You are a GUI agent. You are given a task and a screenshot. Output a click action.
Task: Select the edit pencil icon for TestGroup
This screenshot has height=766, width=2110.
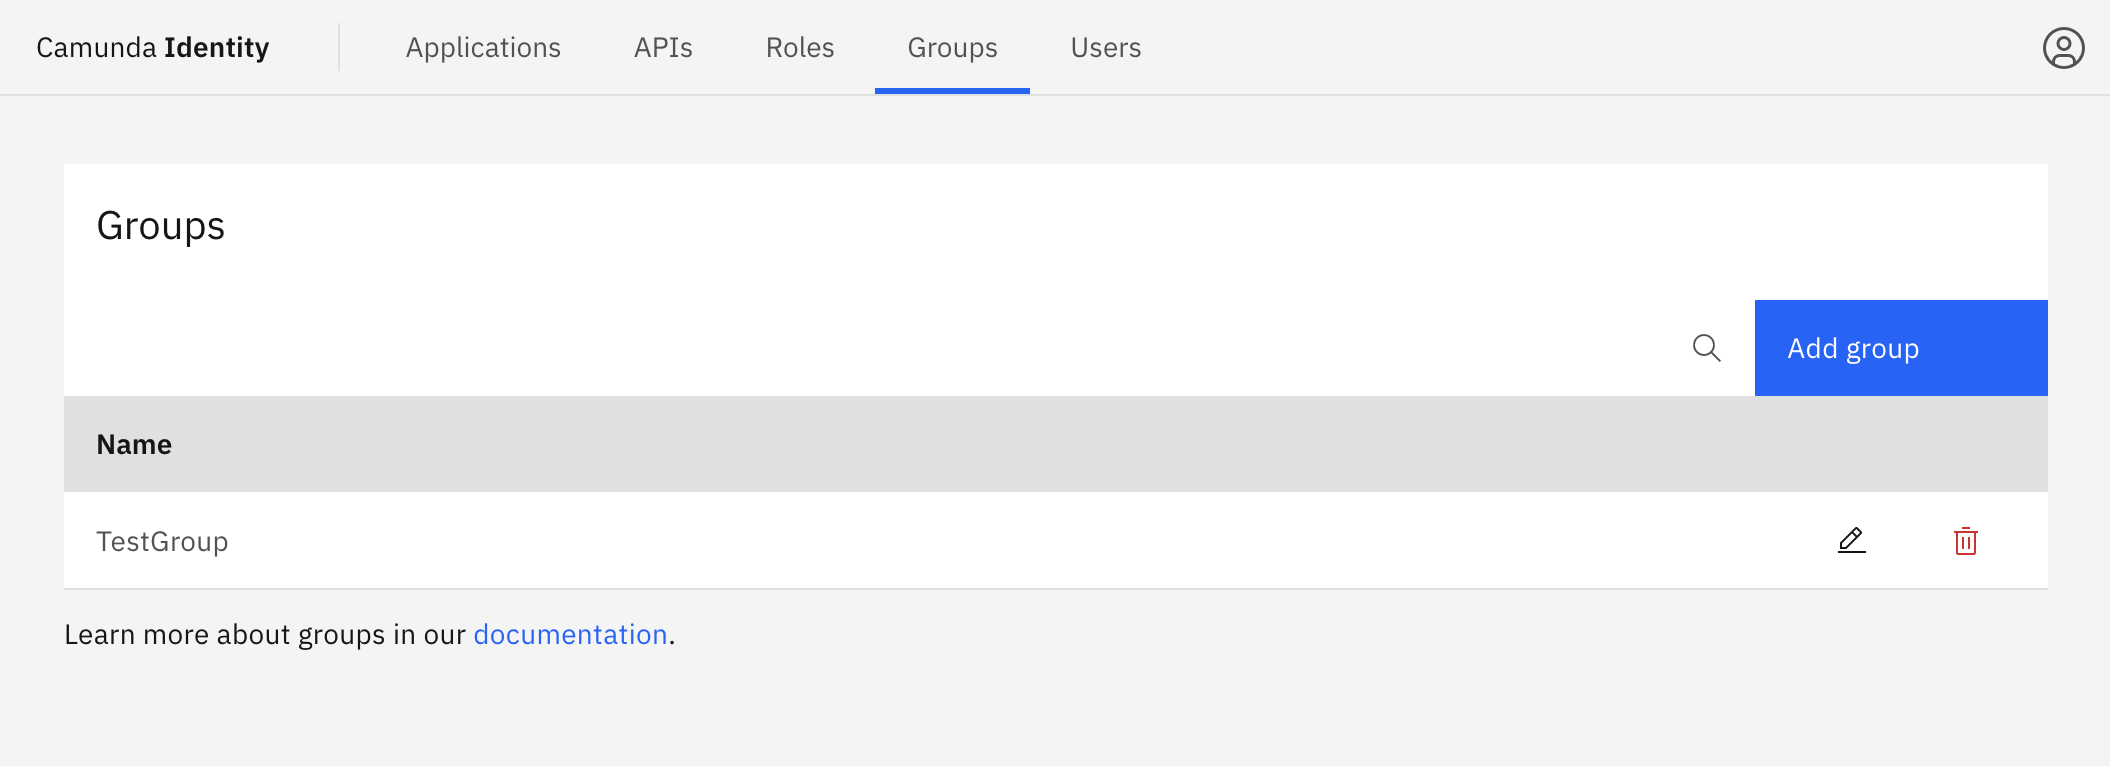tap(1851, 541)
